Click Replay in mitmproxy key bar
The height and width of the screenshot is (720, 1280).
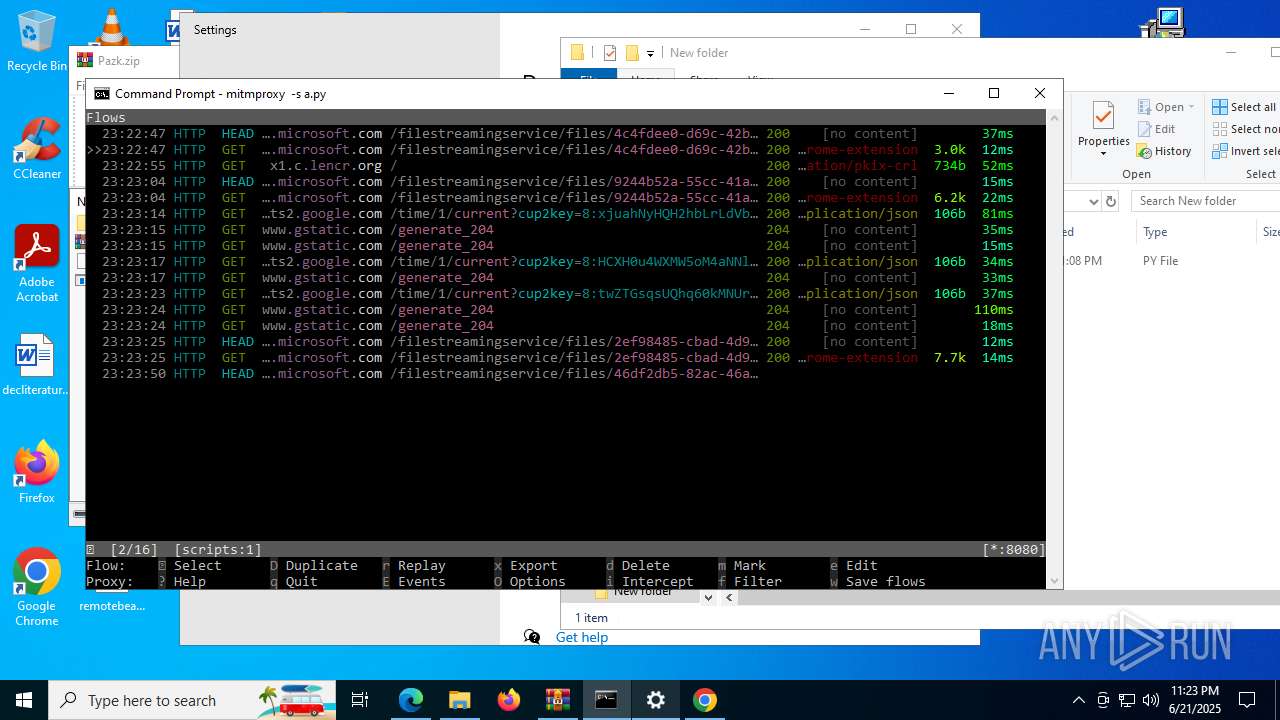pos(422,566)
